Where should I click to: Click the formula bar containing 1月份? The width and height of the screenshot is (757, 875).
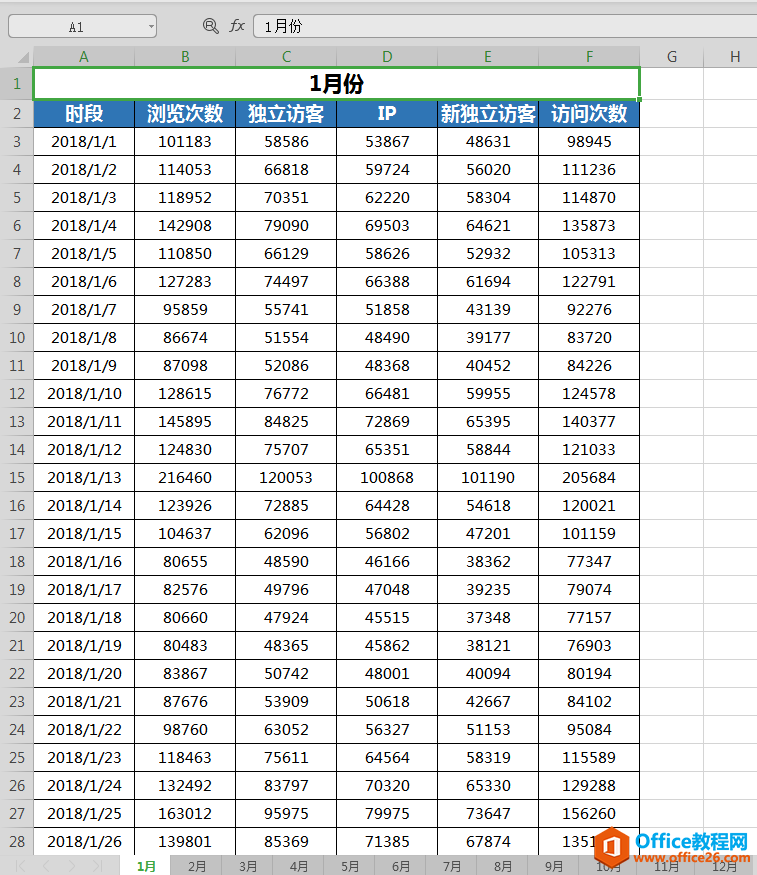(505, 26)
